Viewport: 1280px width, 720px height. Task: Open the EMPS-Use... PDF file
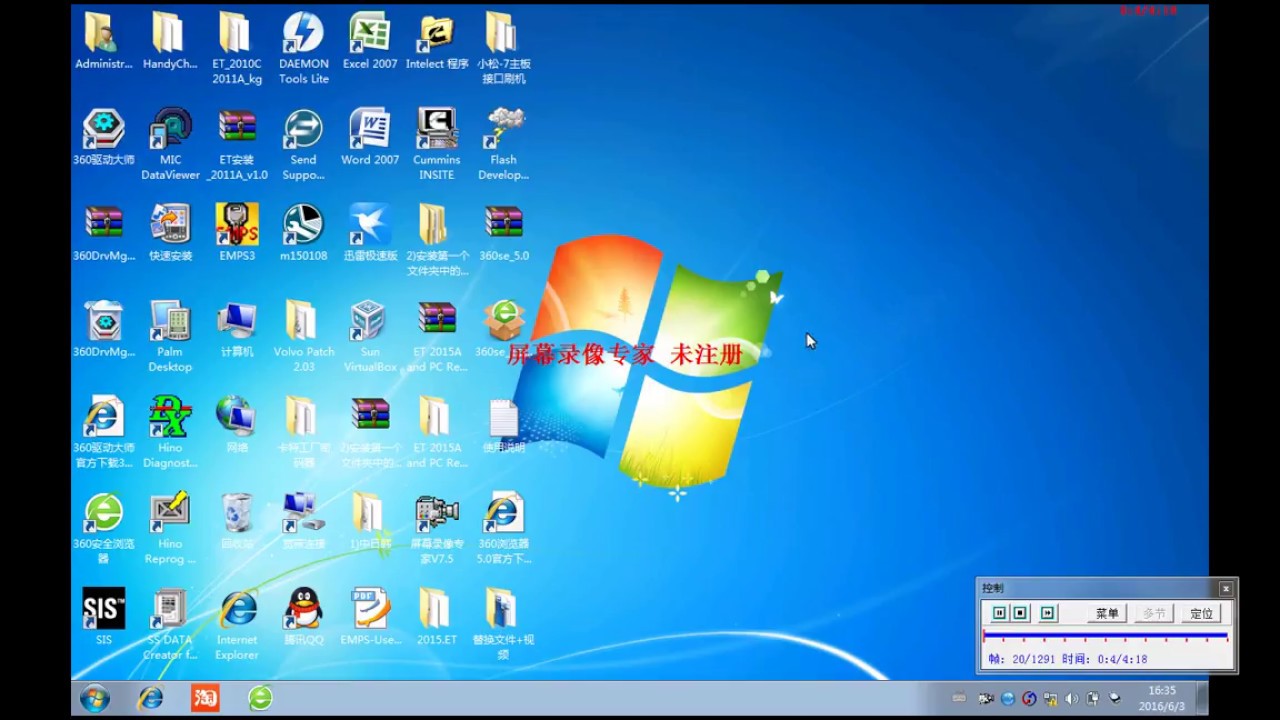[370, 616]
